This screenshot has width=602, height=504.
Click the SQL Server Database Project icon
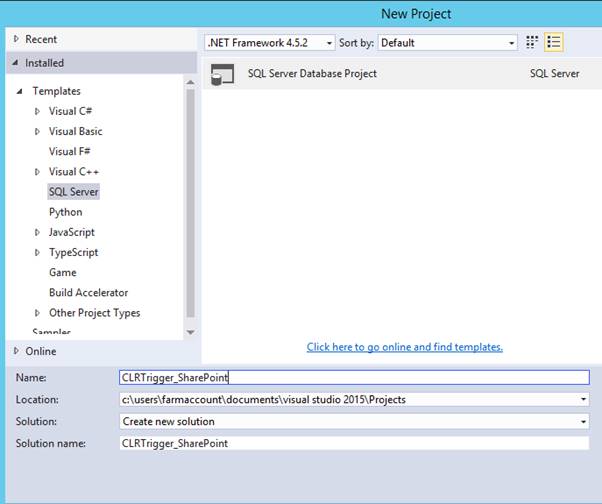pos(223,74)
